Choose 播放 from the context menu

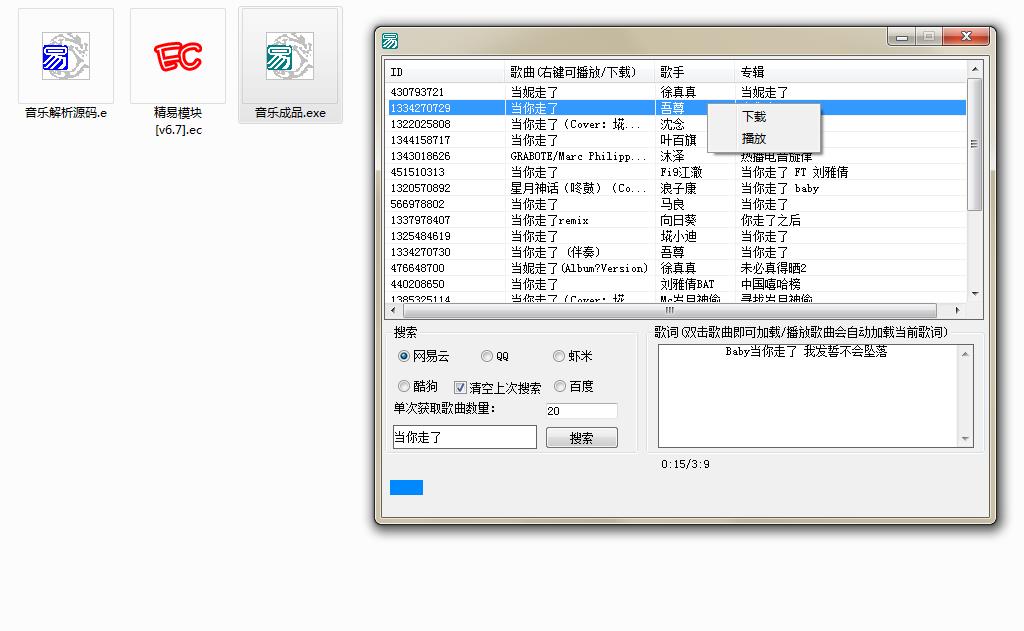click(754, 139)
